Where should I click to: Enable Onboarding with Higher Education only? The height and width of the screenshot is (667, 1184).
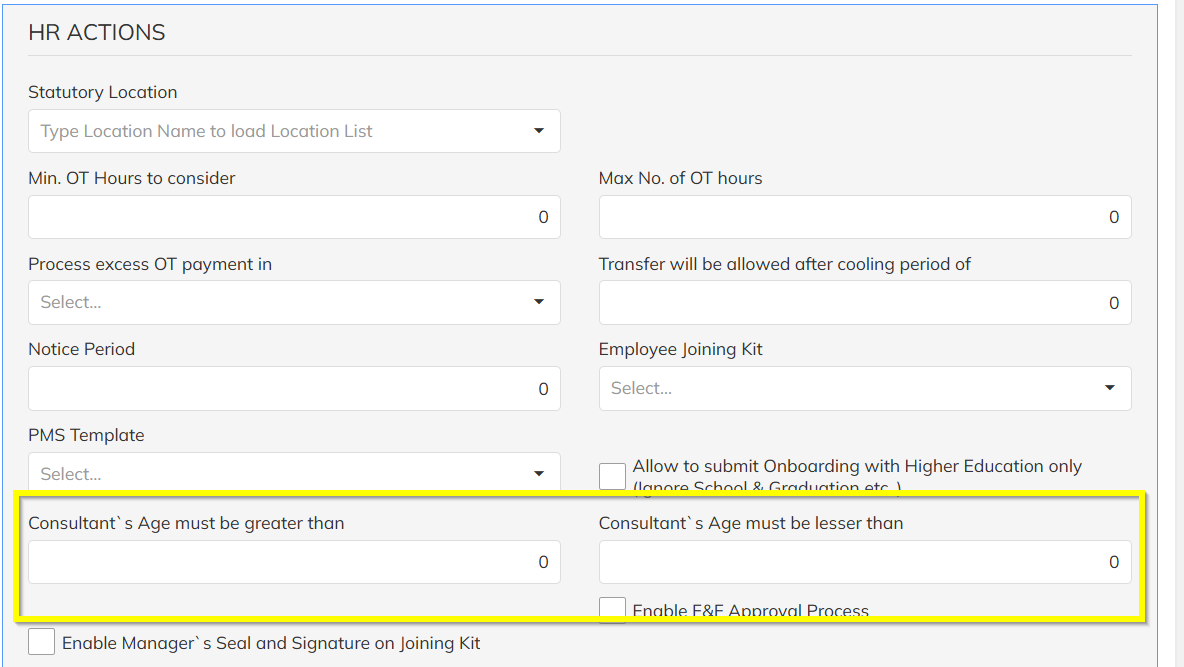(x=612, y=476)
